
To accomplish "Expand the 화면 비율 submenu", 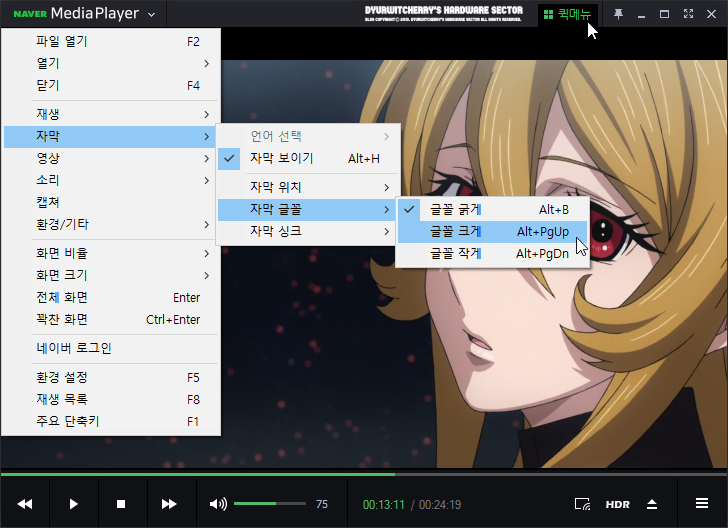I will click(x=111, y=254).
